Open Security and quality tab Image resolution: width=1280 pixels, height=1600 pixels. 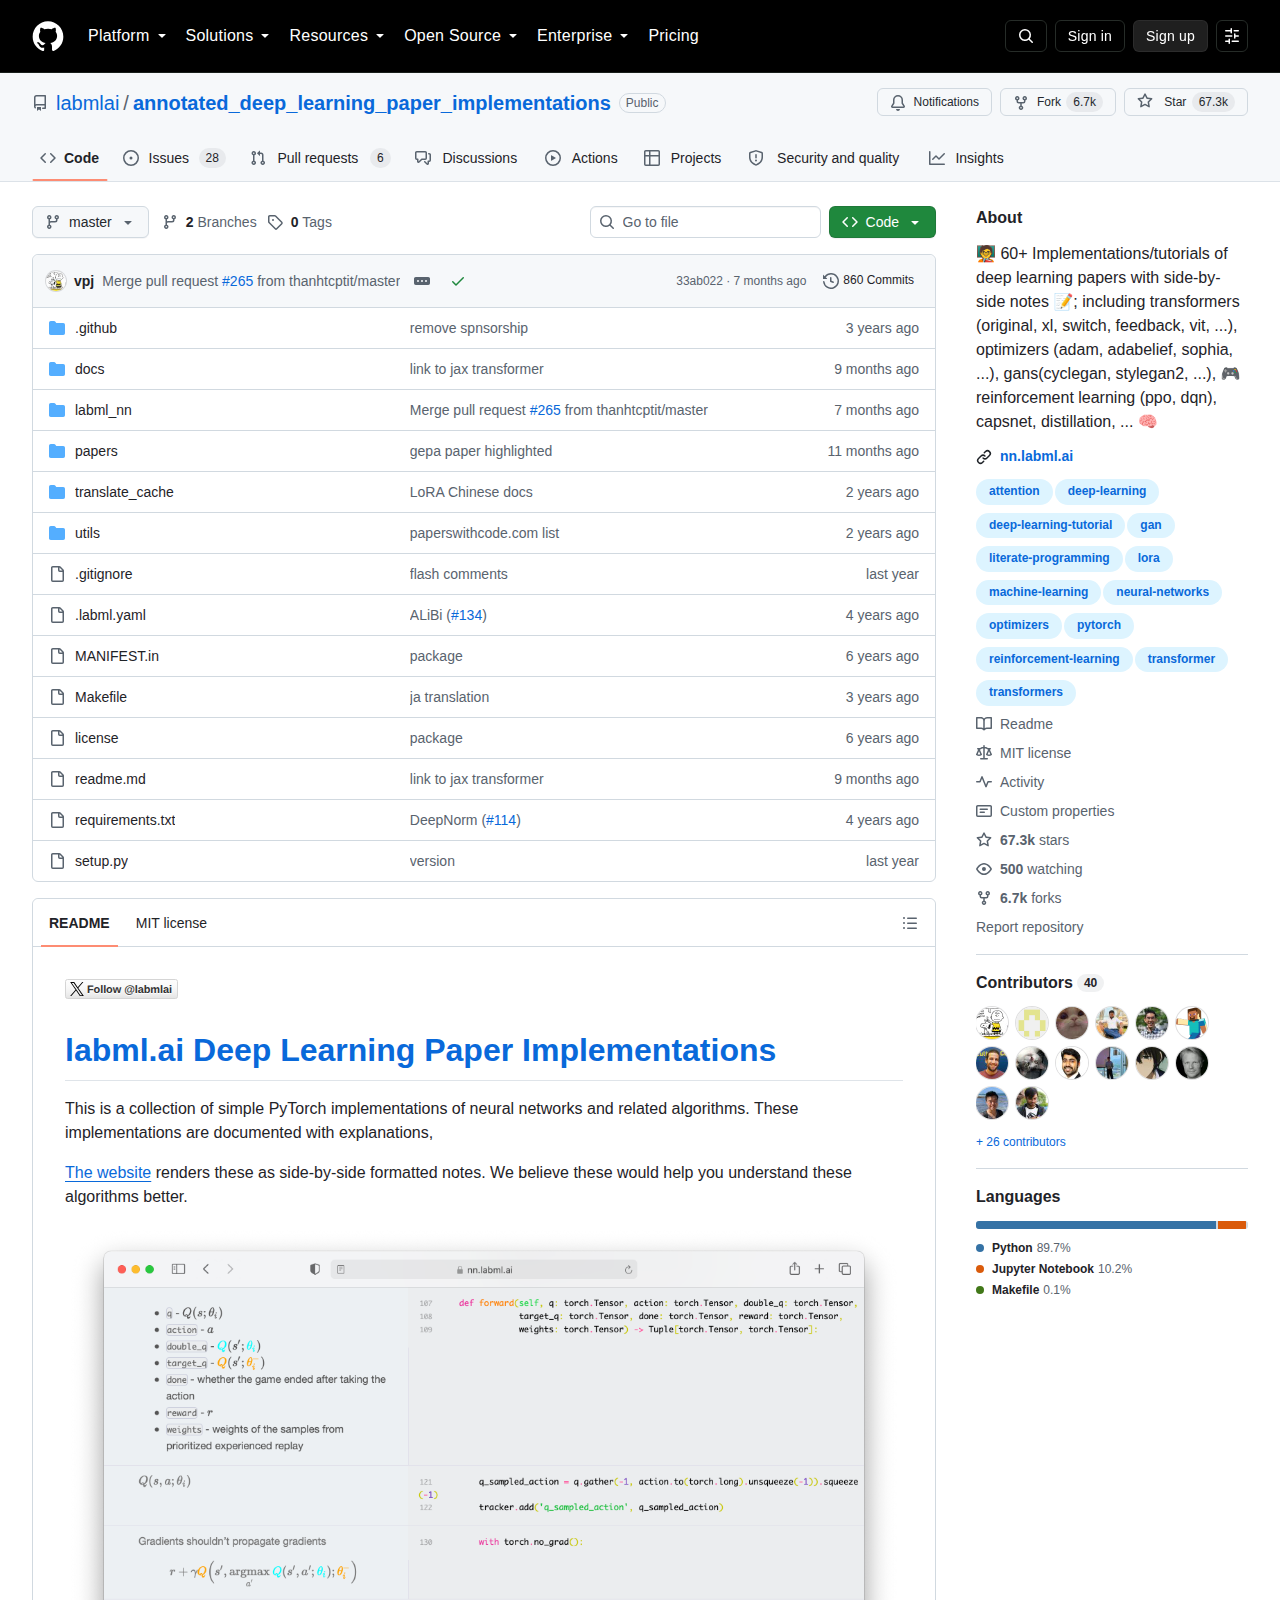pos(824,158)
